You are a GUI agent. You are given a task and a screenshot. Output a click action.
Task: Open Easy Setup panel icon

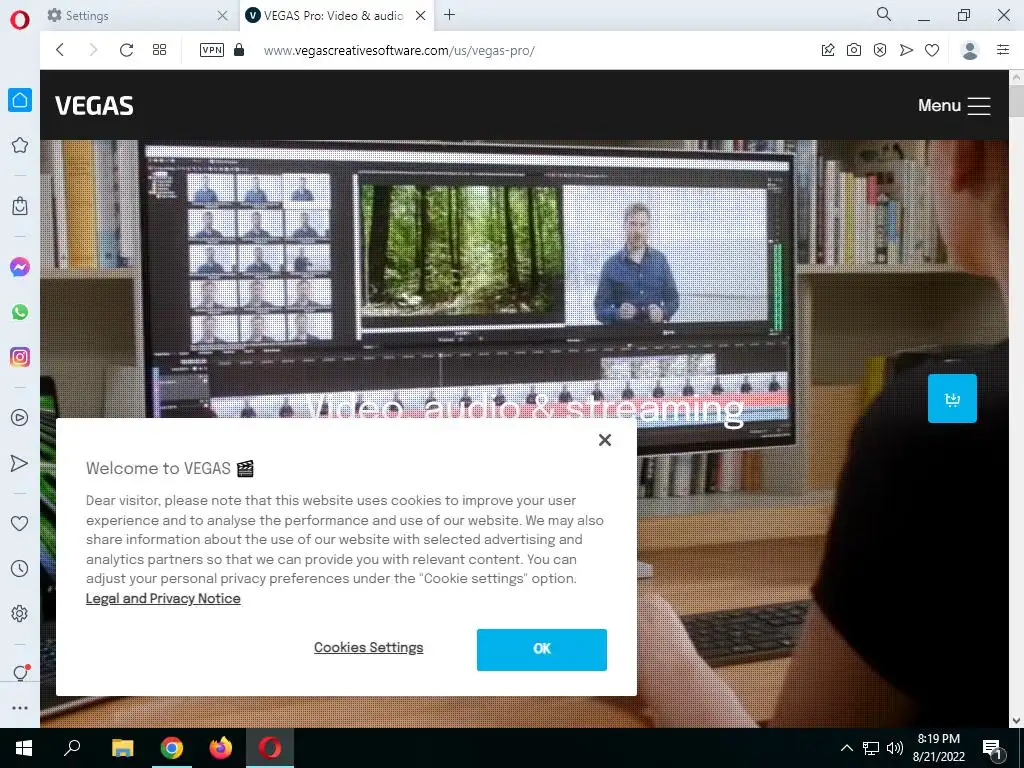click(x=1003, y=50)
